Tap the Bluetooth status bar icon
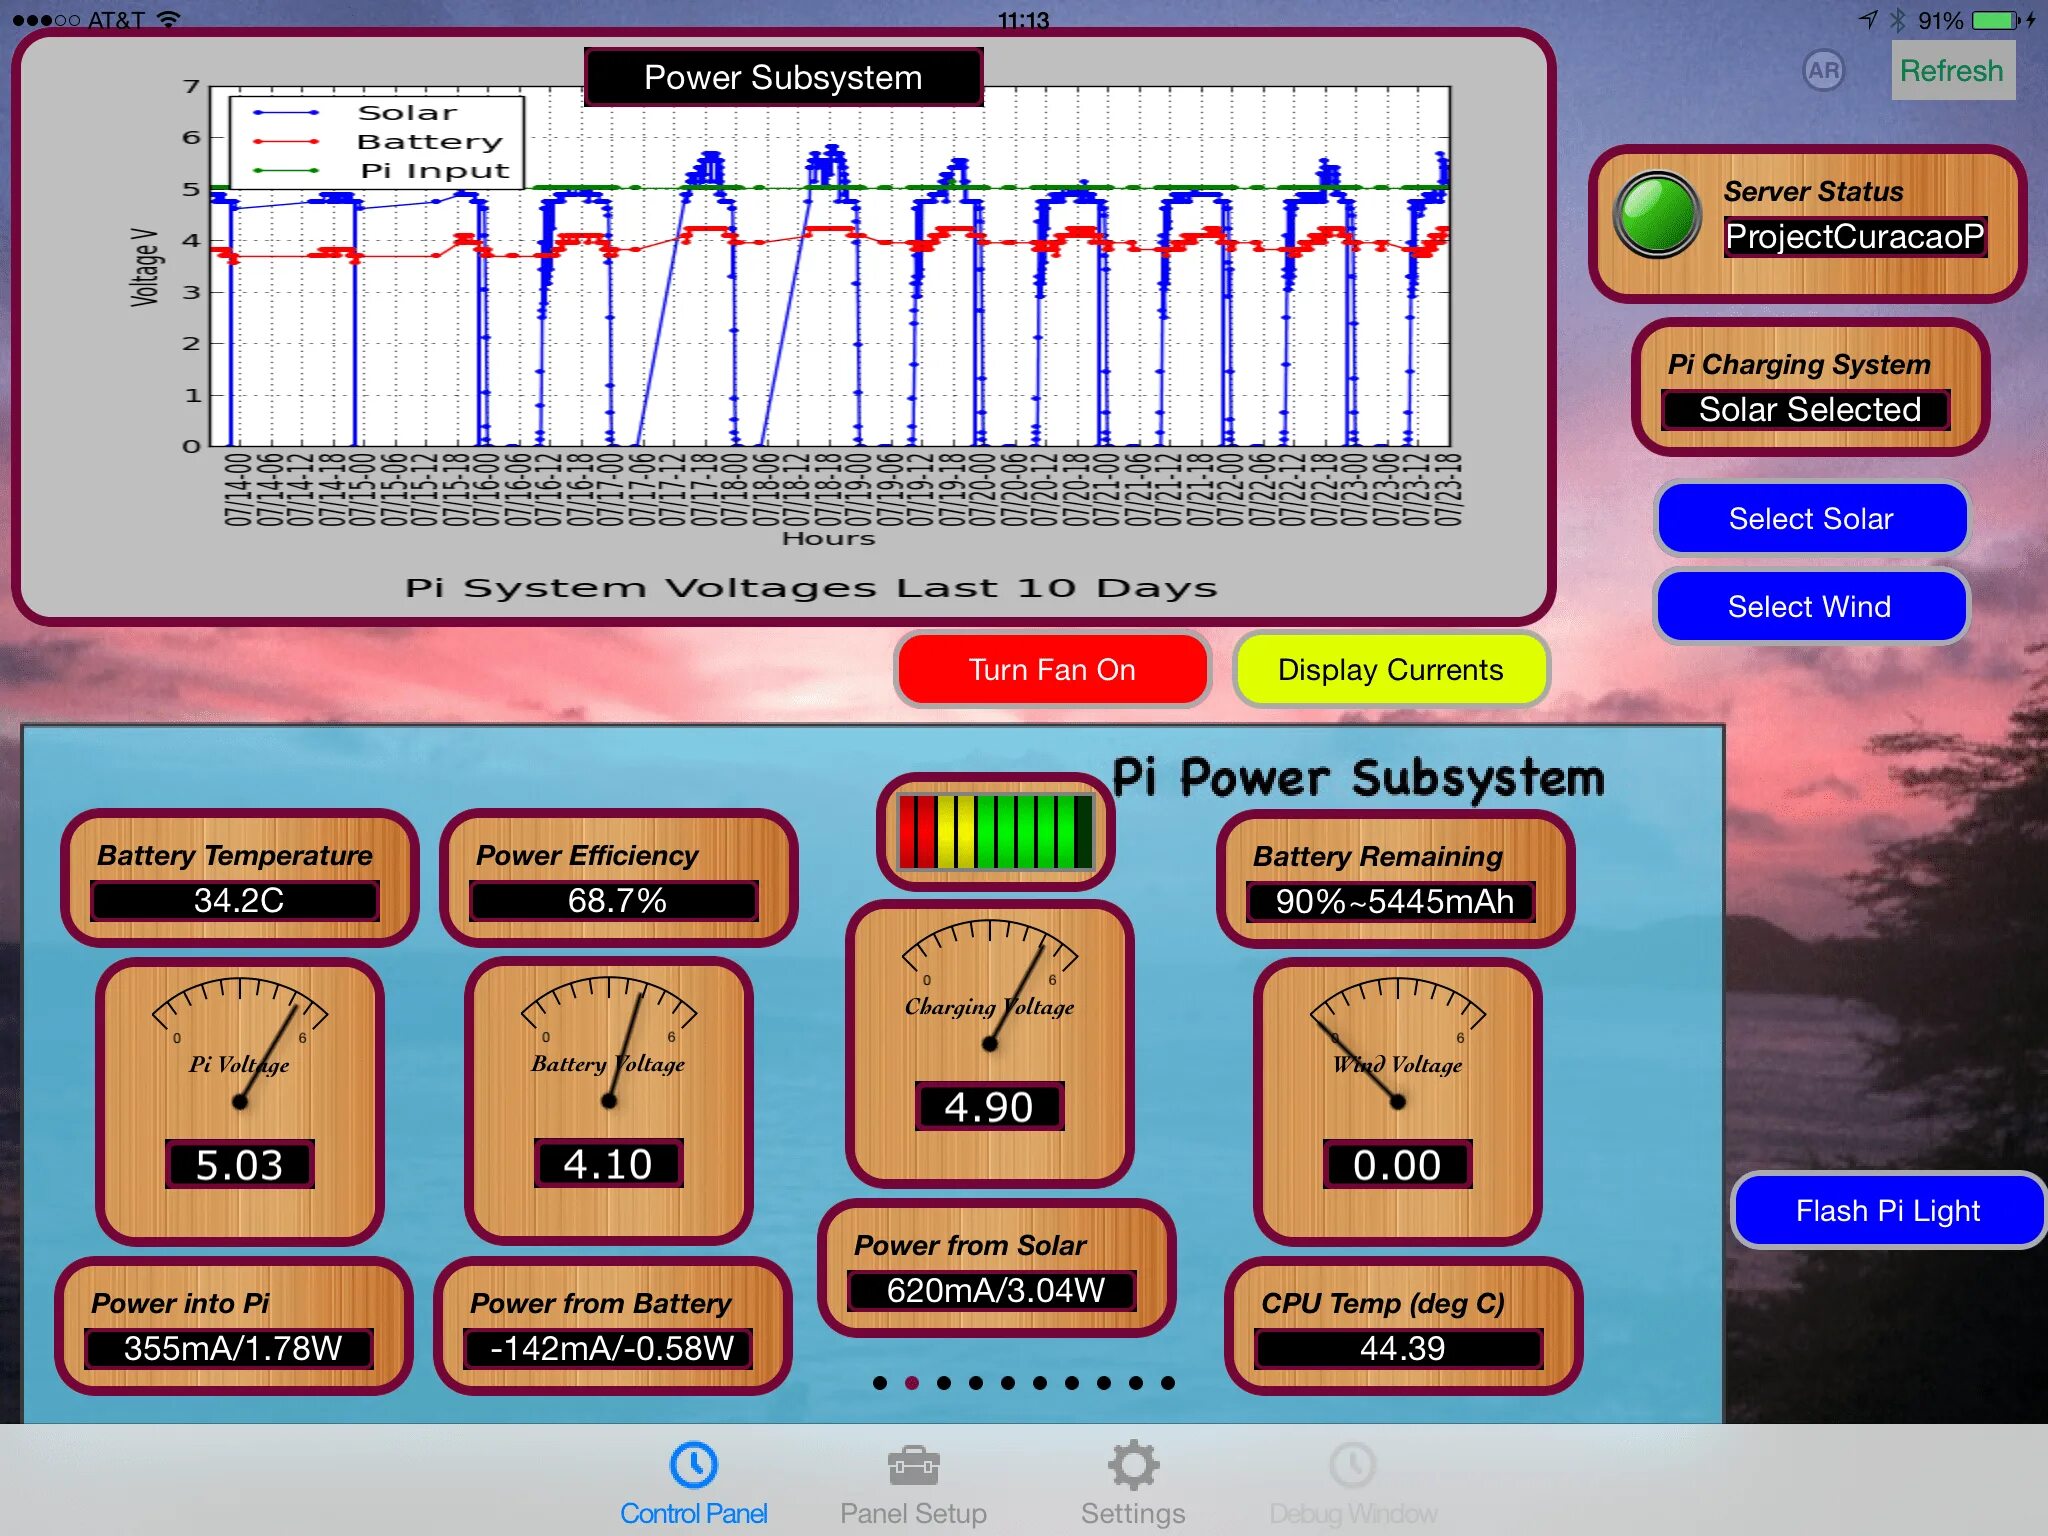 (x=1897, y=20)
